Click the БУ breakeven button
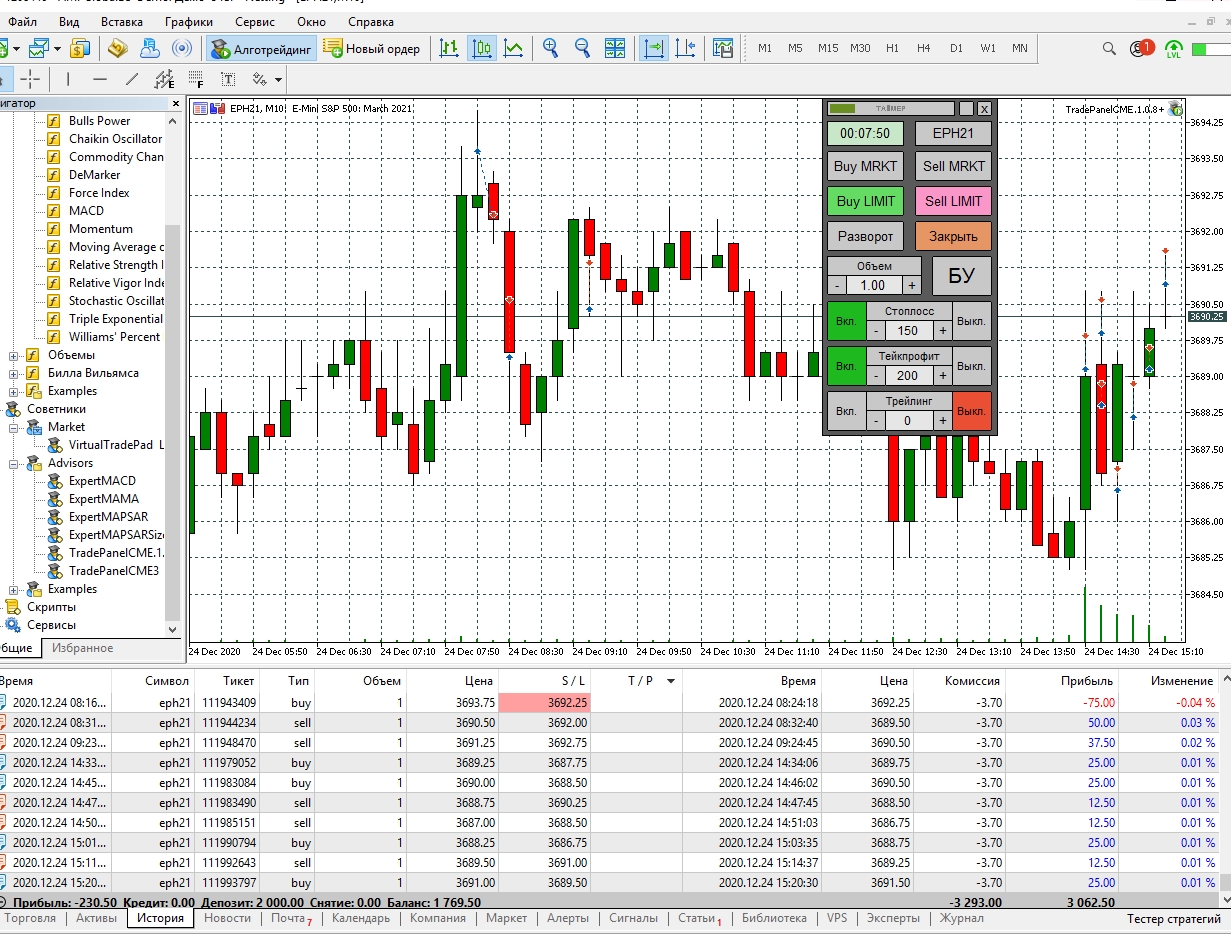Image resolution: width=1231 pixels, height=935 pixels. [961, 276]
